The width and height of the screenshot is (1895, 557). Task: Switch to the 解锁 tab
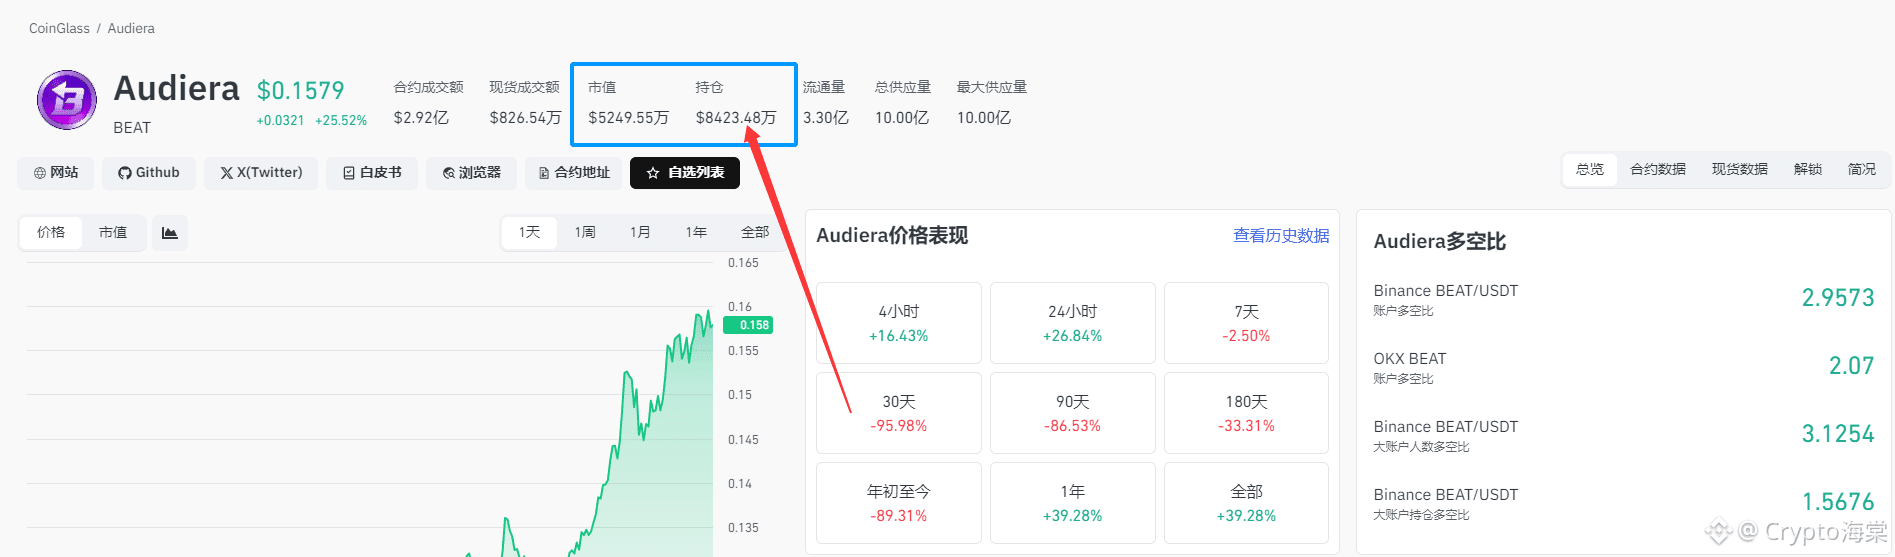pyautogui.click(x=1808, y=170)
